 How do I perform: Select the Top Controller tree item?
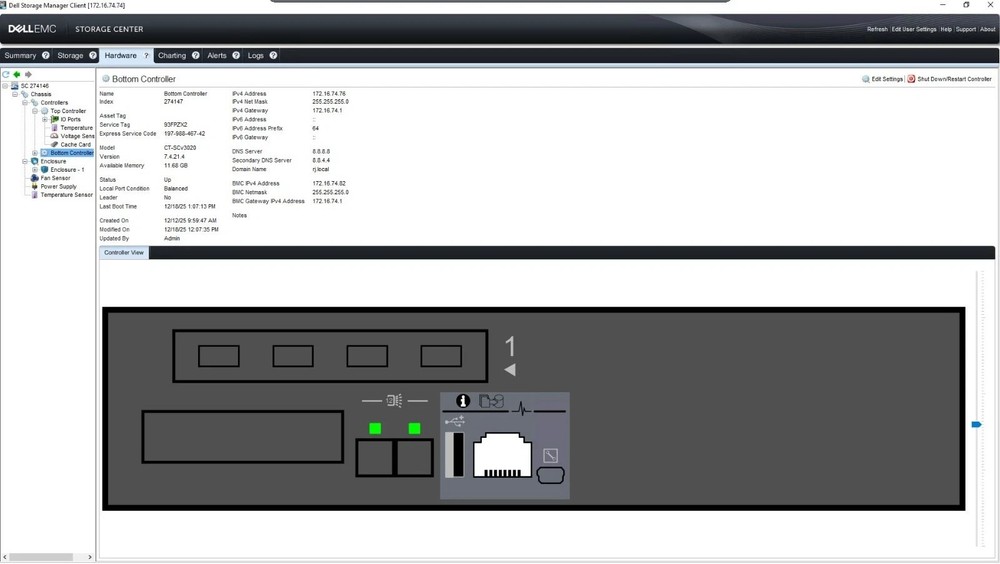click(x=68, y=111)
